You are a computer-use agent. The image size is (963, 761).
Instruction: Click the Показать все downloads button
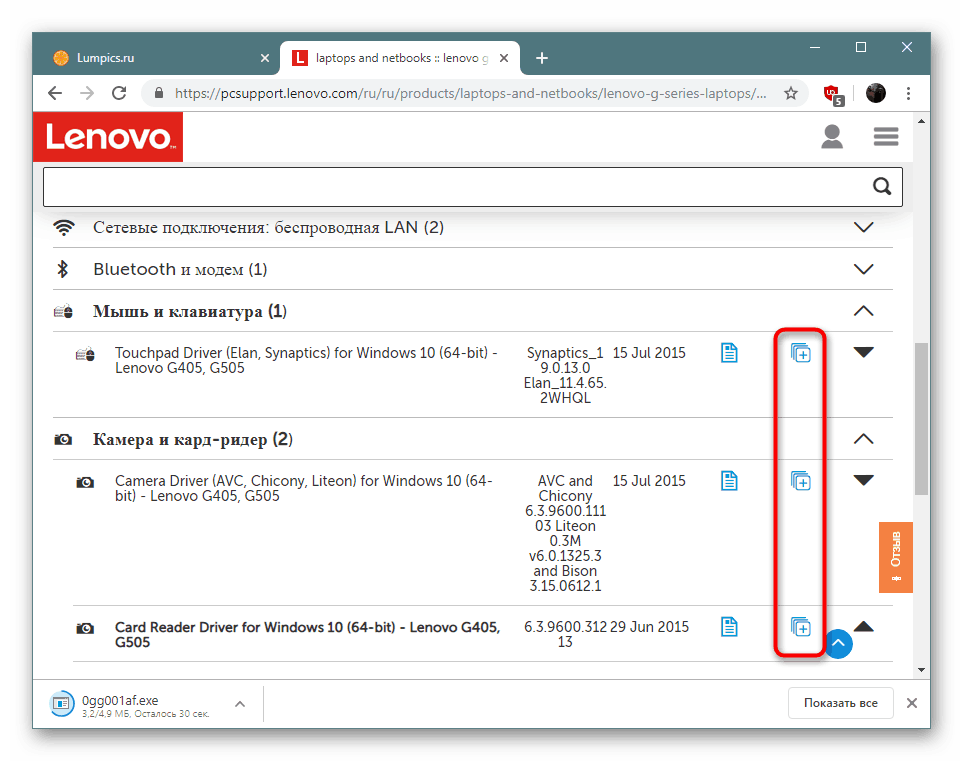[x=840, y=703]
